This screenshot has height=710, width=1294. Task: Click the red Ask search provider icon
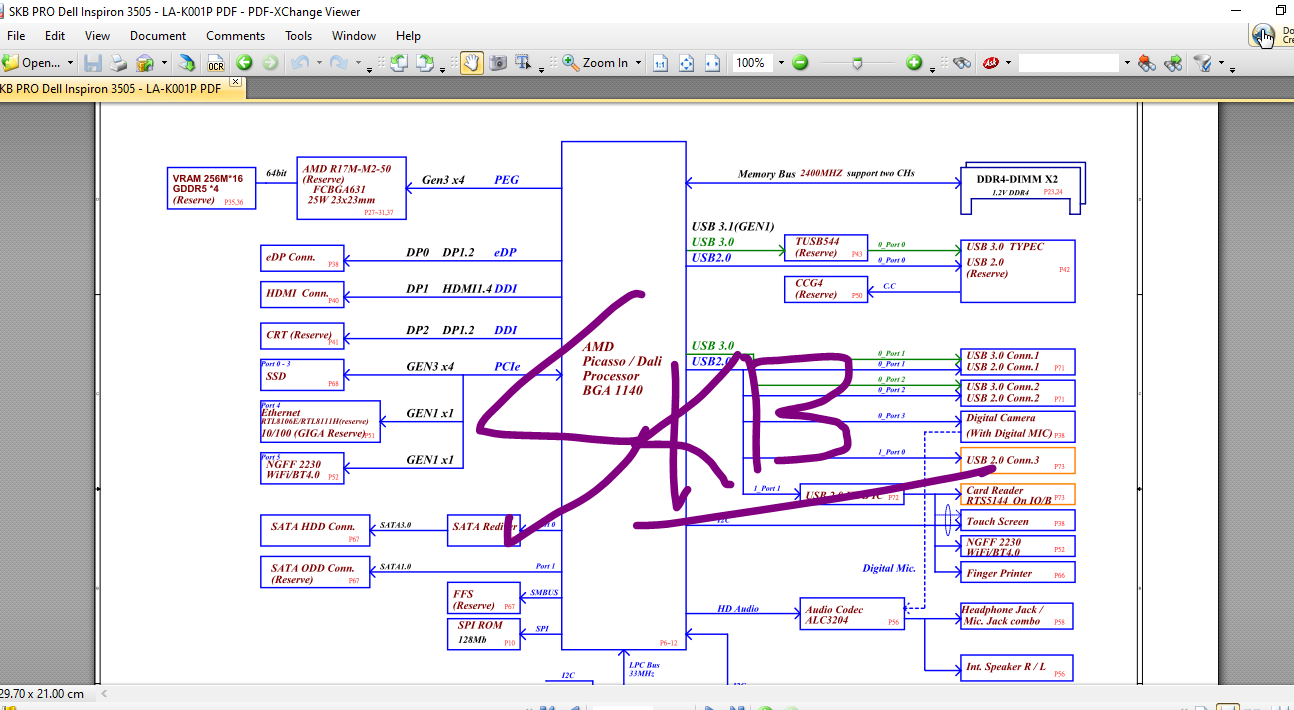(x=991, y=62)
